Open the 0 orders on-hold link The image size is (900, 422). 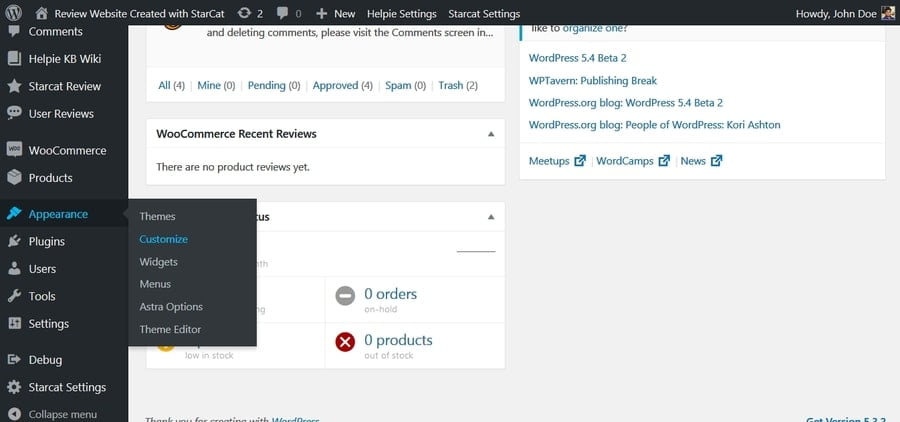(x=390, y=294)
